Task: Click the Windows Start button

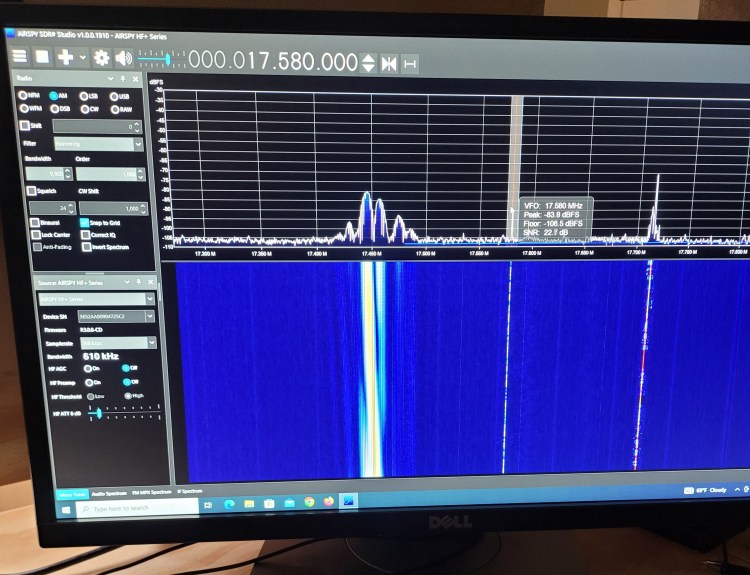Action: click(67, 509)
